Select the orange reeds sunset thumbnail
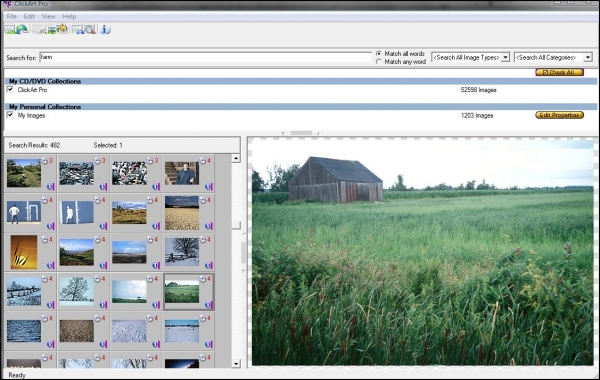Image resolution: width=600 pixels, height=380 pixels. click(24, 252)
